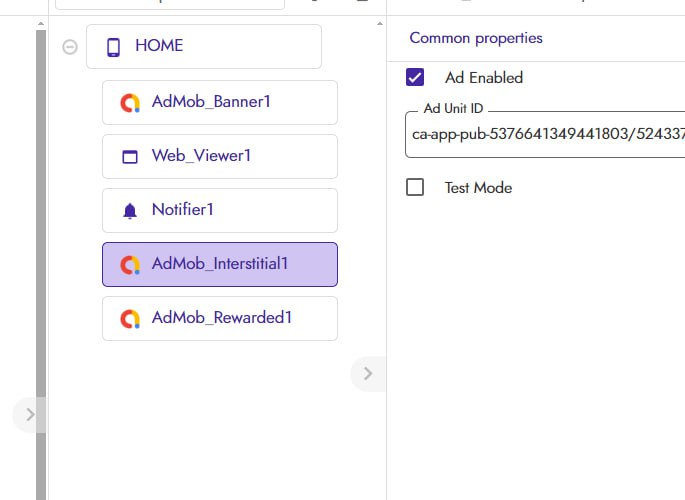
Task: Click the AdMob_Interstitial1 component icon
Action: point(129,264)
